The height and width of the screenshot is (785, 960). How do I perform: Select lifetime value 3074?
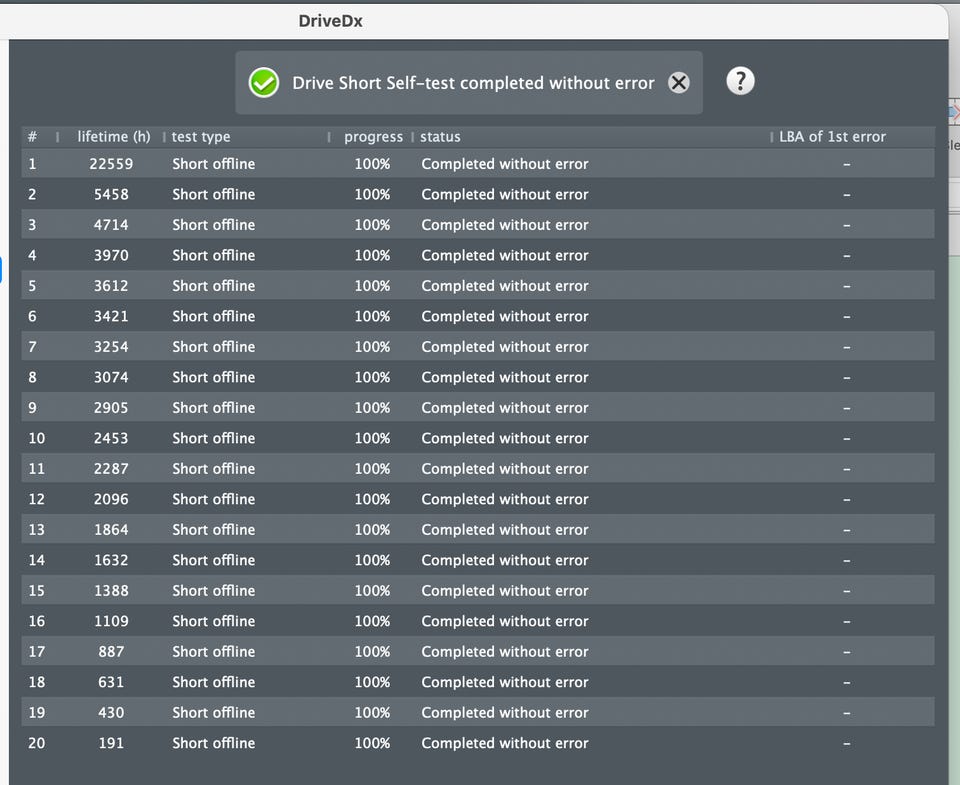click(111, 378)
